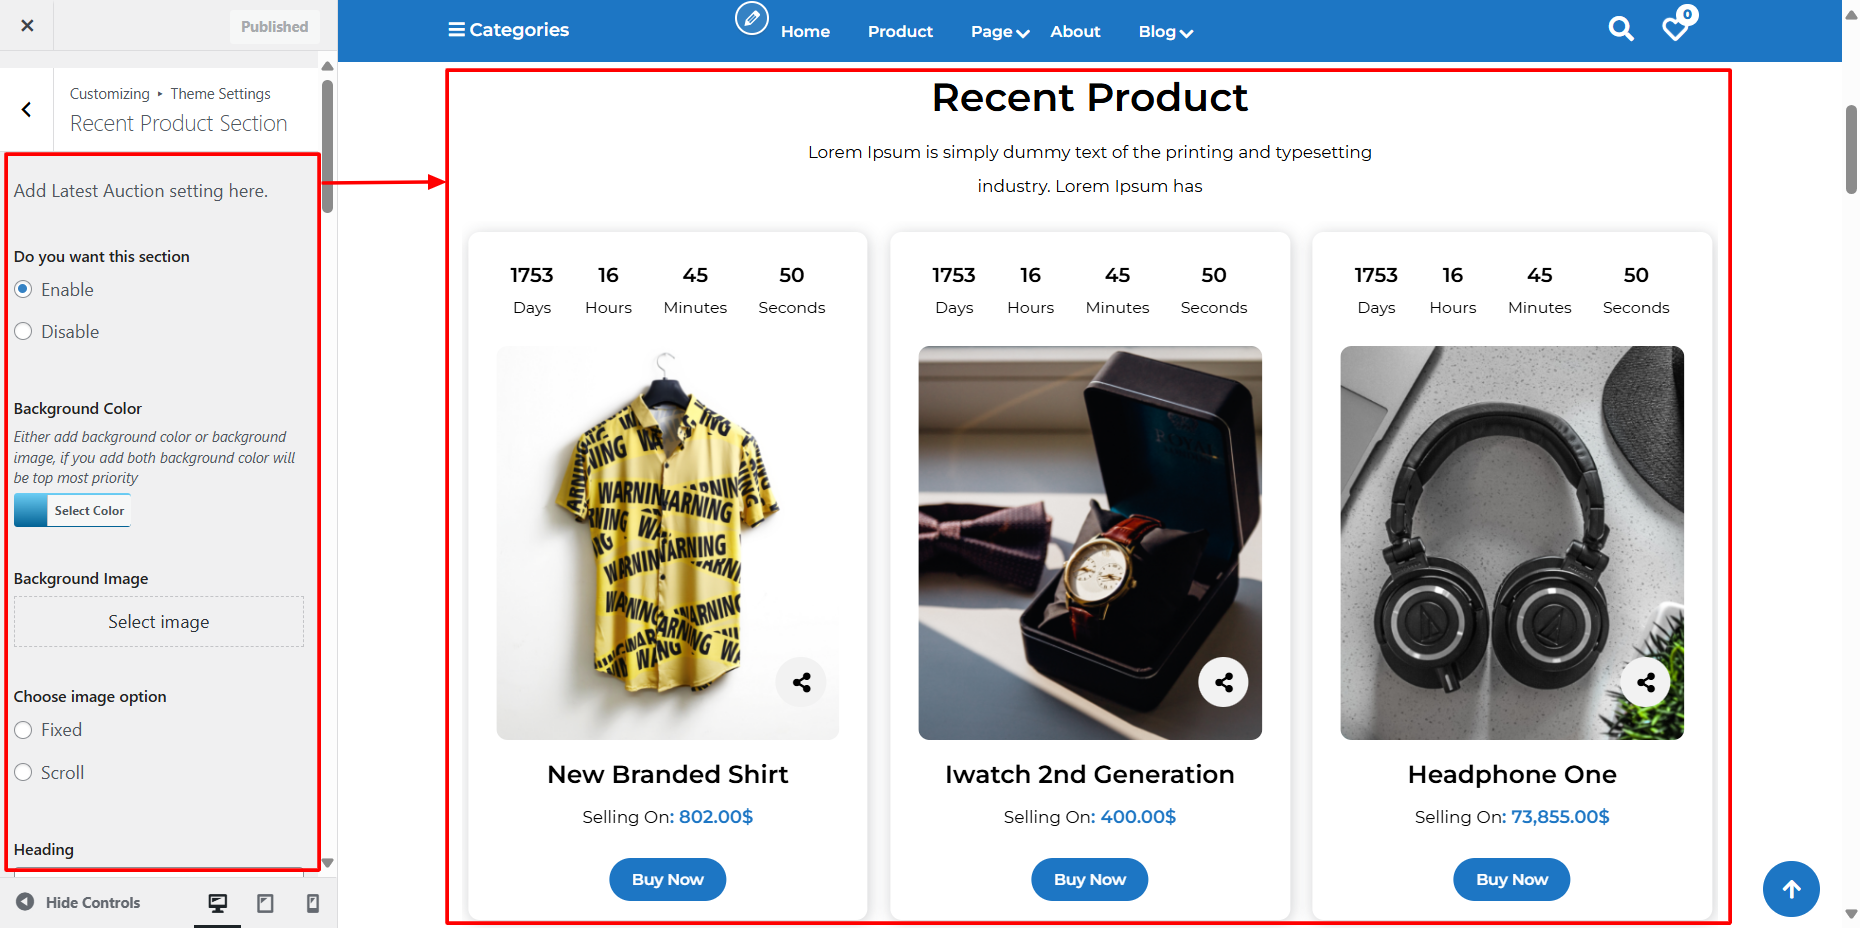Click share icon on New Branded Shirt
1860x928 pixels.
pos(801,683)
